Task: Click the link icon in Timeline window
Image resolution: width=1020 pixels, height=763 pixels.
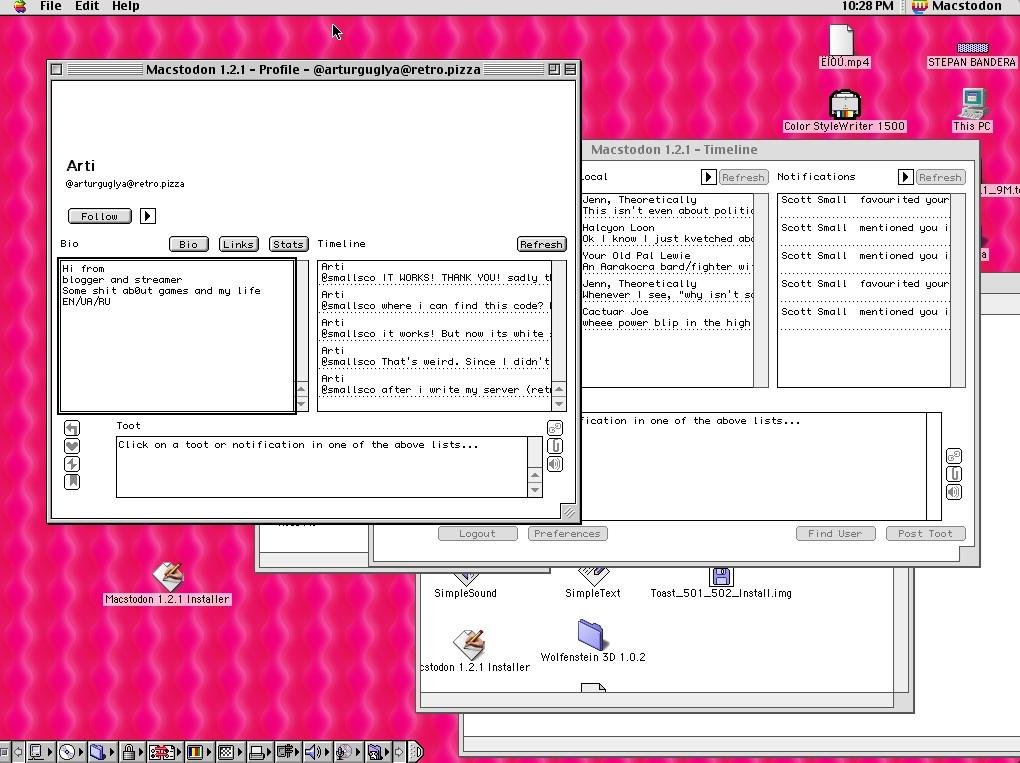Action: coord(954,456)
